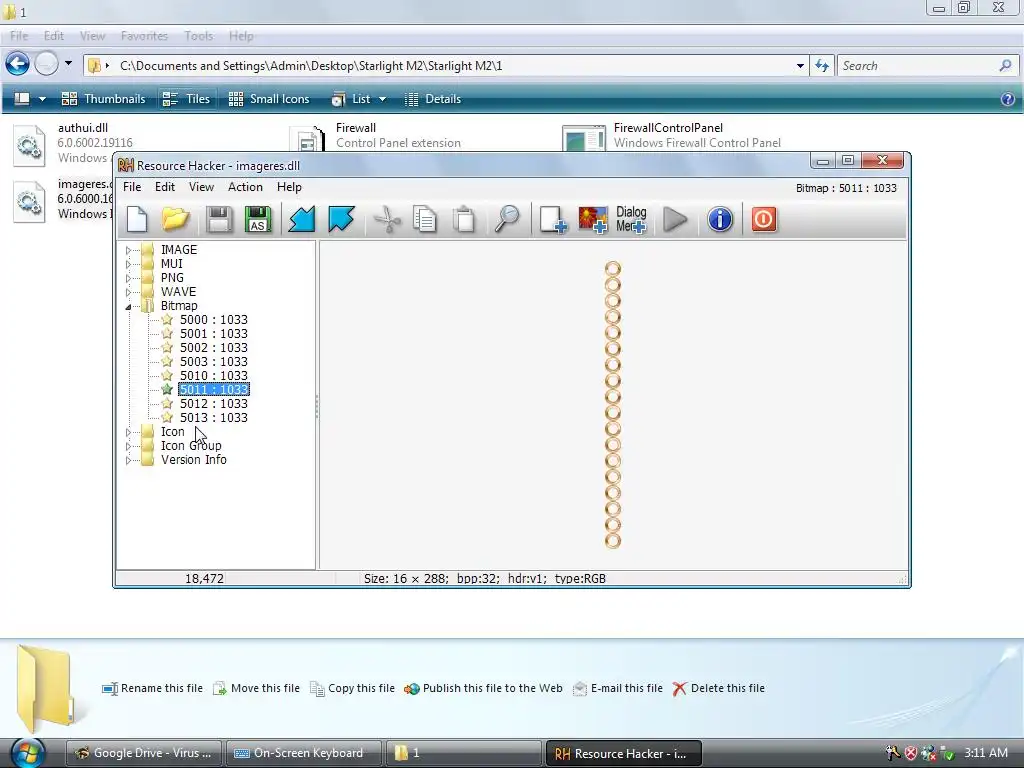Click the grey Save floppy icon

[x=219, y=219]
